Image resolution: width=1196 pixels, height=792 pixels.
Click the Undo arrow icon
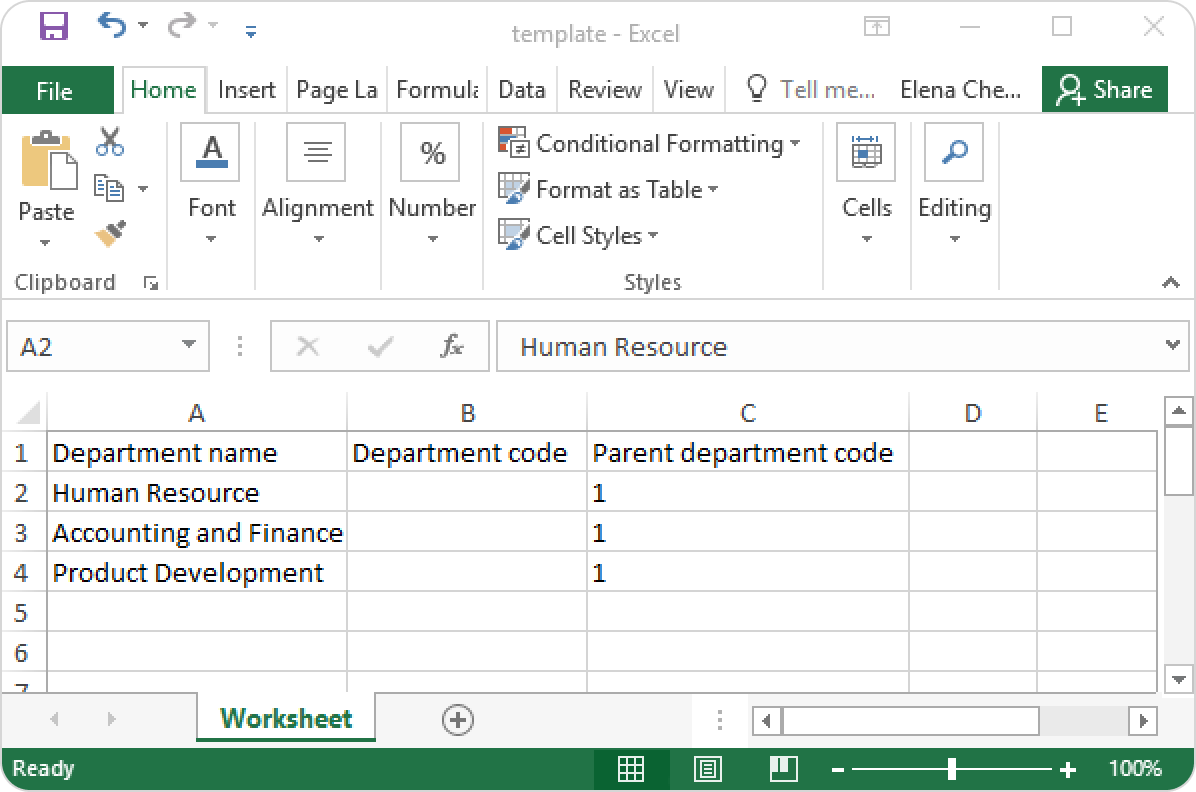coord(111,27)
